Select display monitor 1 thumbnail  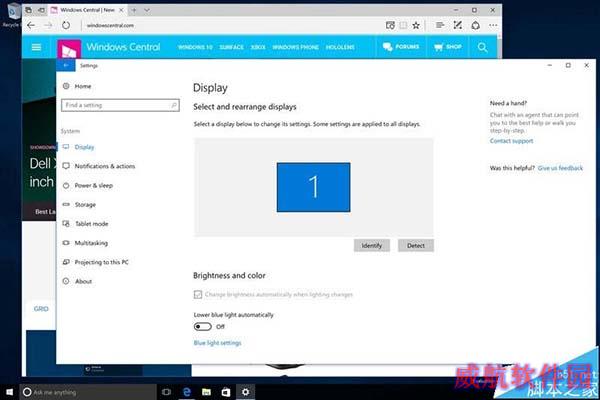313,187
